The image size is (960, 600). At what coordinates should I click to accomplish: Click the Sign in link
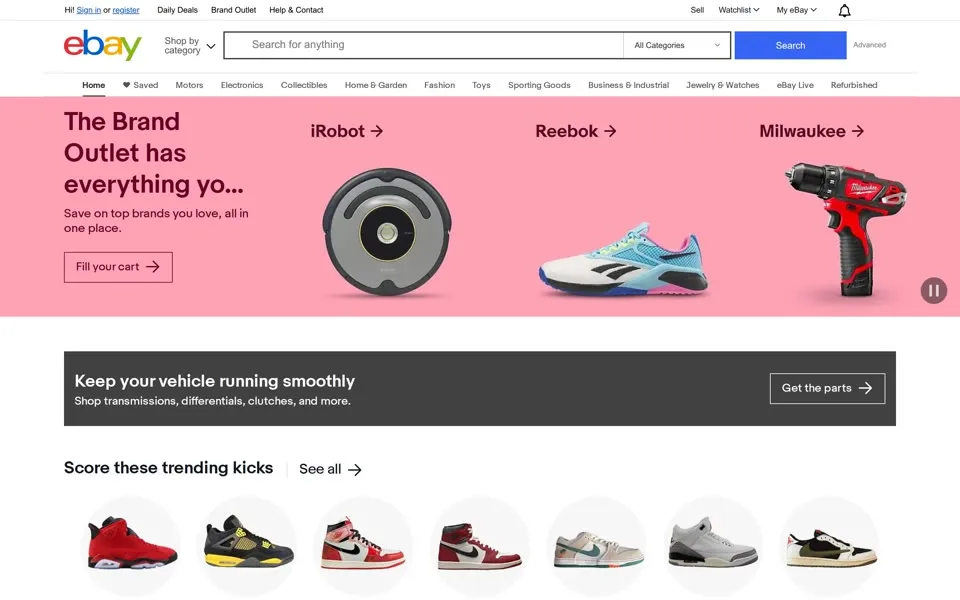(89, 10)
